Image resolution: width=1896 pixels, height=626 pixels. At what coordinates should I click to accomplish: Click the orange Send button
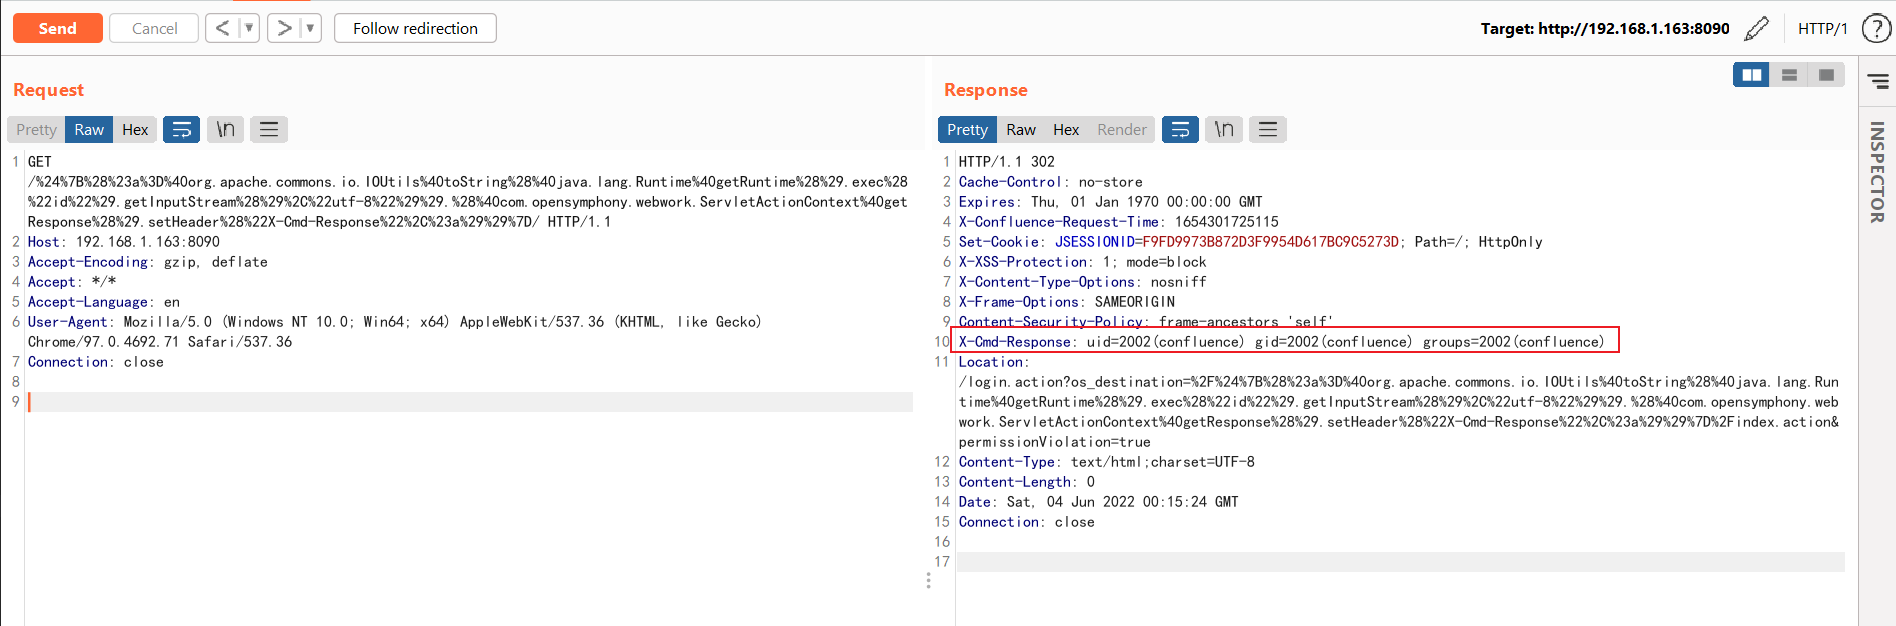(57, 28)
